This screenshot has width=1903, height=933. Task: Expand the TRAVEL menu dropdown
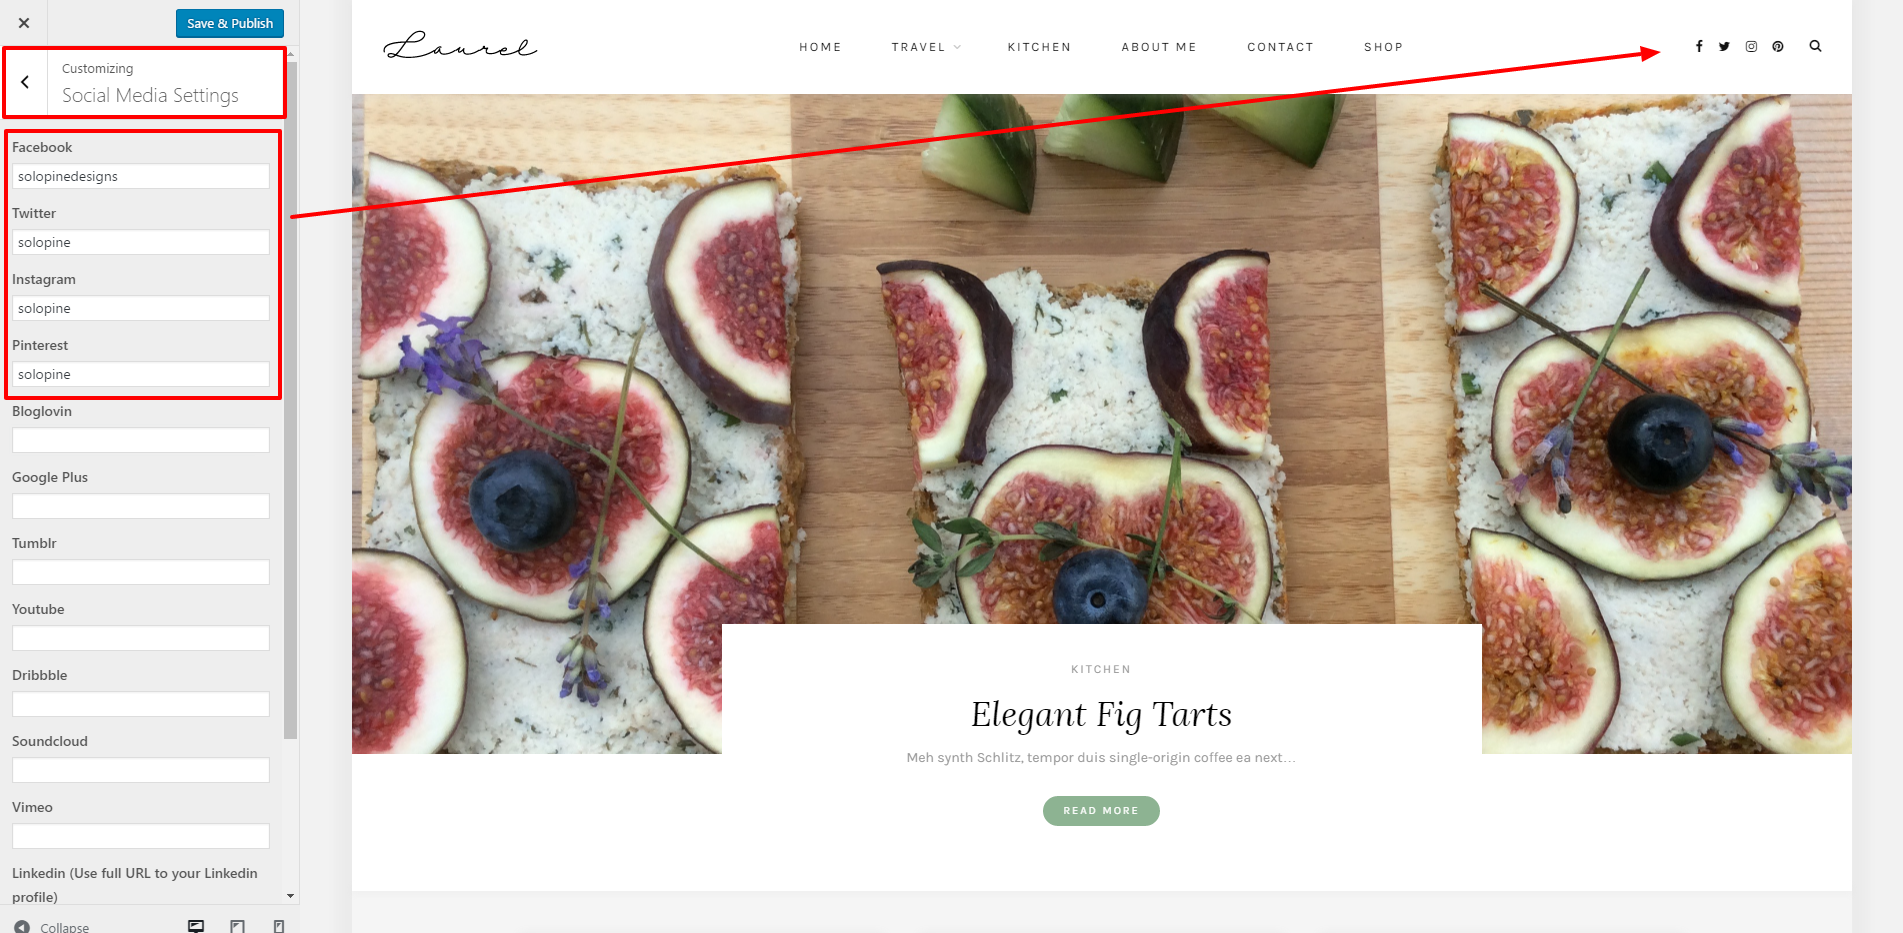[926, 47]
